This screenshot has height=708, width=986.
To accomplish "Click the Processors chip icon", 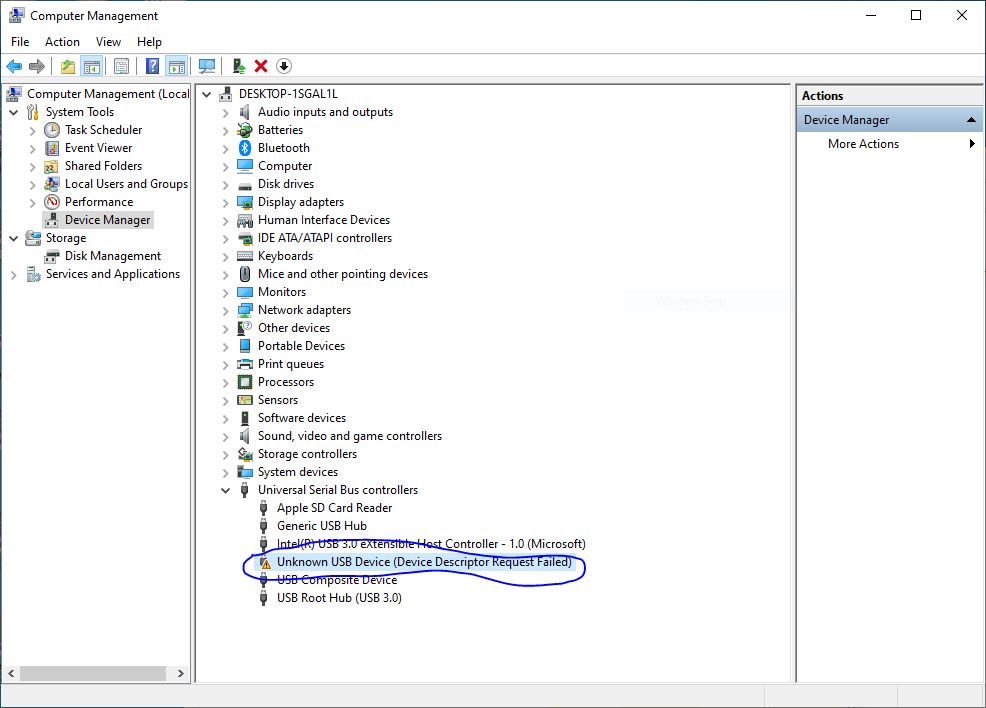I will [245, 382].
